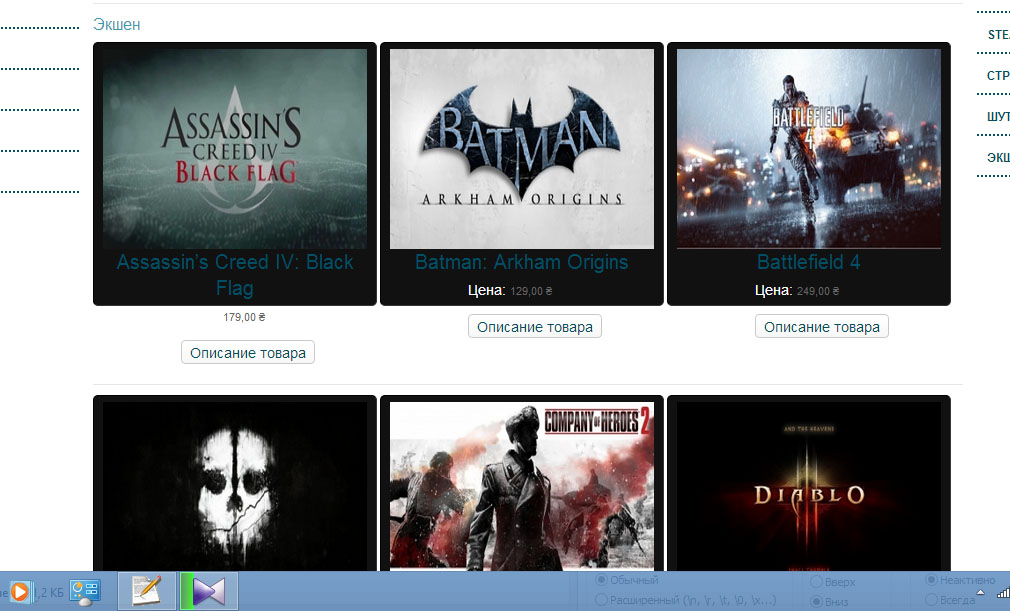Open the Notepad++ taskbar icon

(x=146, y=591)
